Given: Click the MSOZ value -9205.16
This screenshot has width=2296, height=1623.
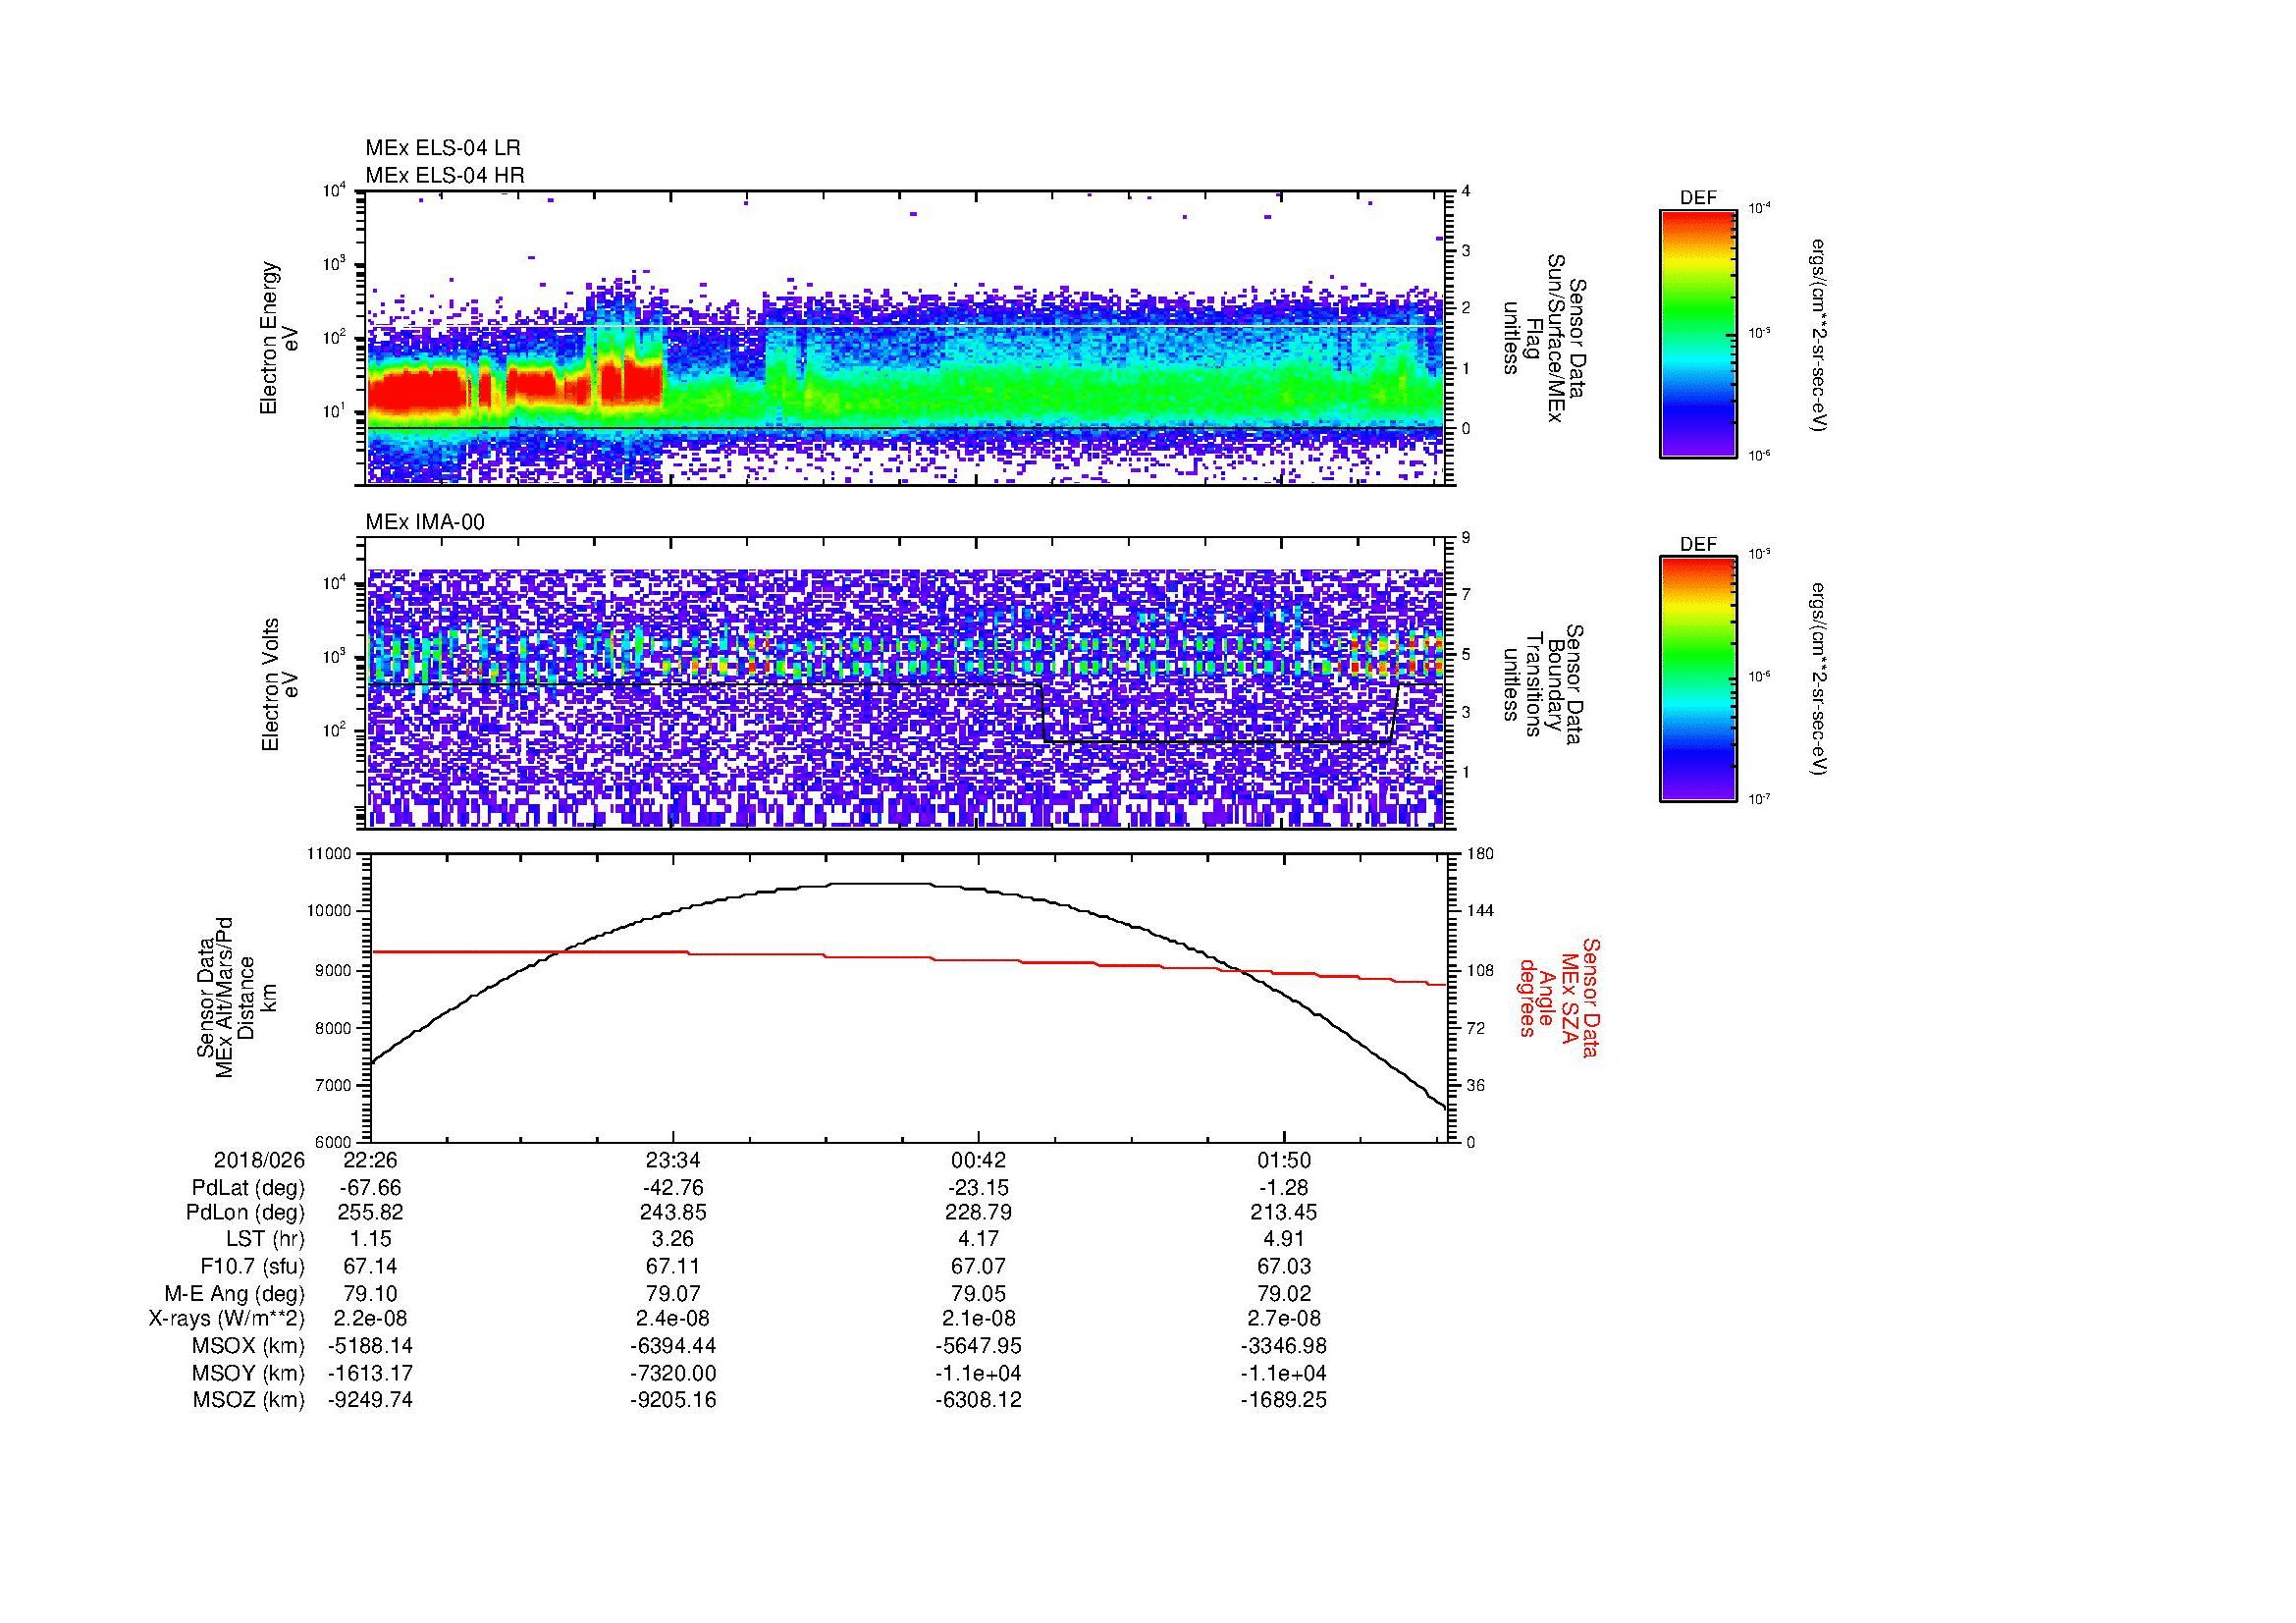Looking at the screenshot, I should 673,1400.
